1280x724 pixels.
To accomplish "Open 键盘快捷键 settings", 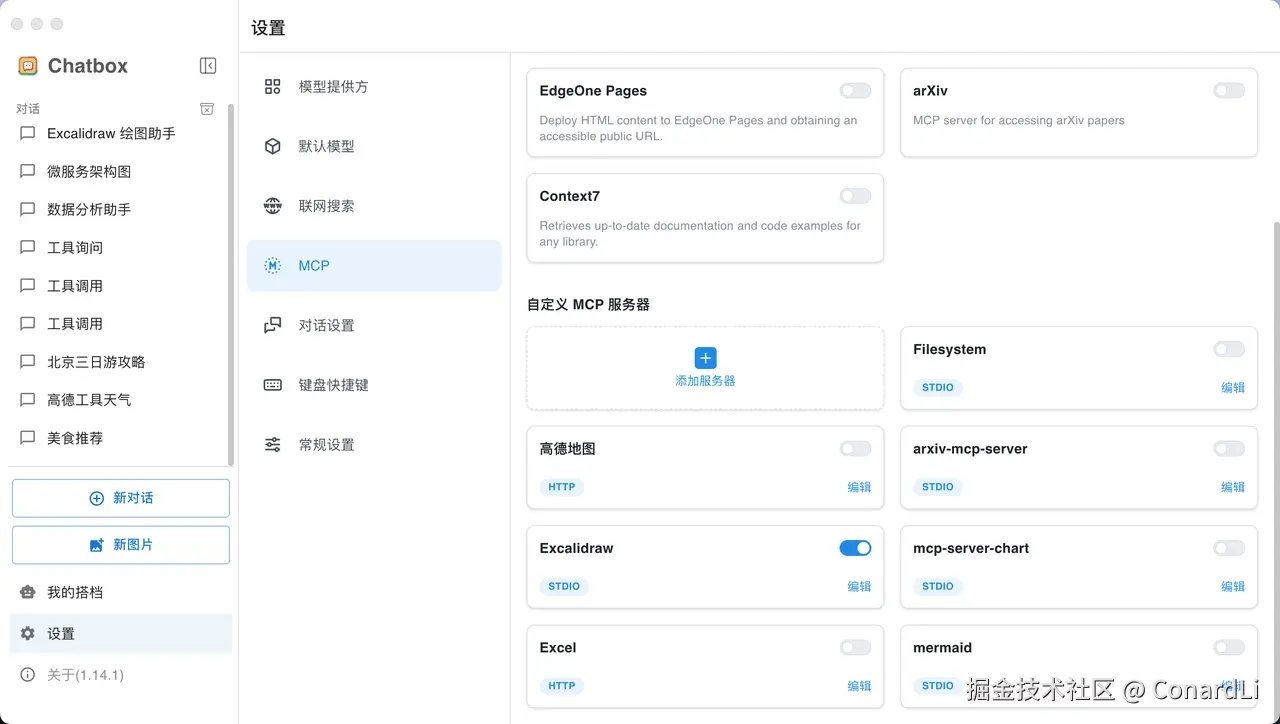I will 374,385.
